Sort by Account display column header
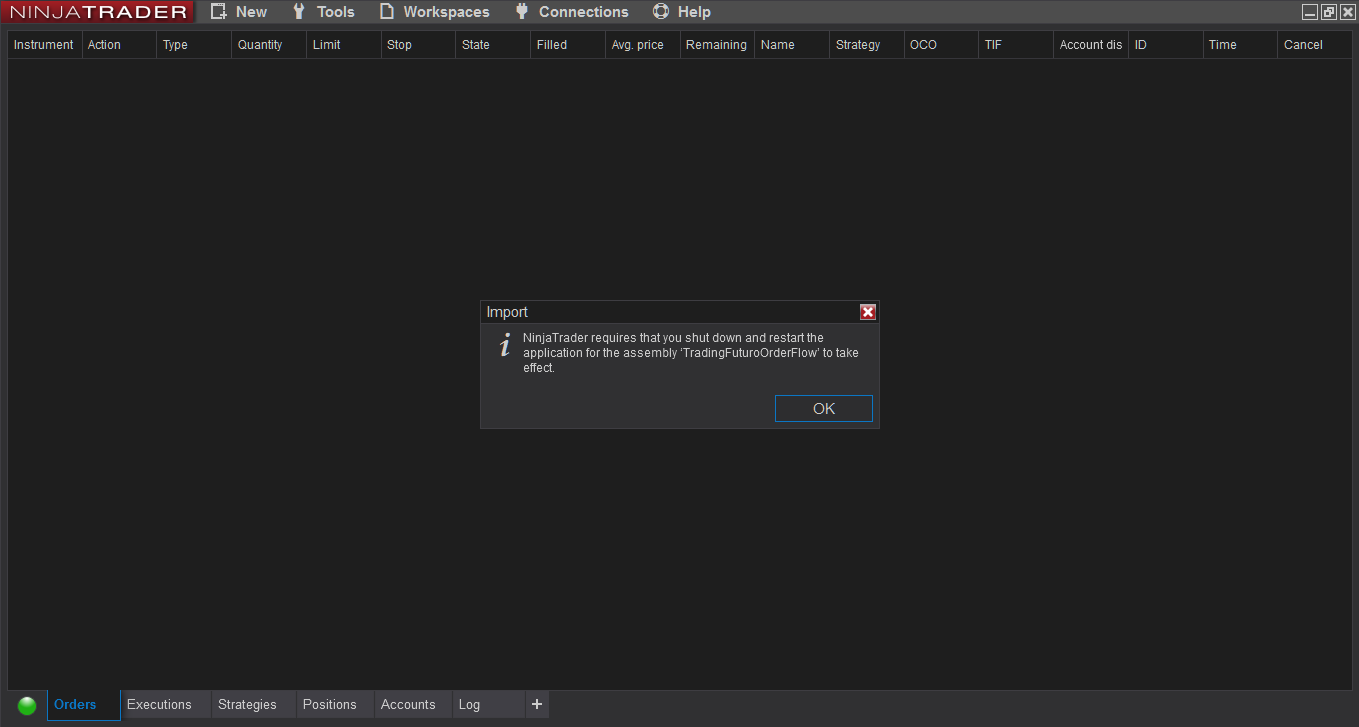The width and height of the screenshot is (1359, 727). (x=1091, y=45)
